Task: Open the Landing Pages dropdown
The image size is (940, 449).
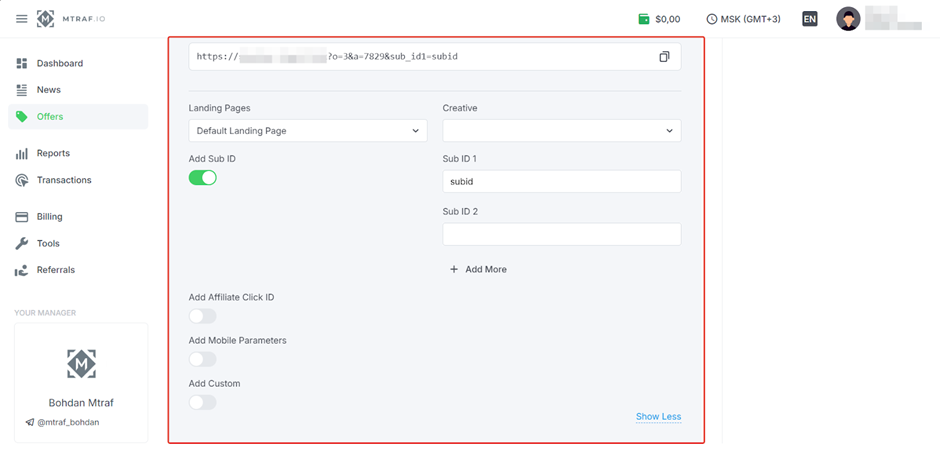Action: pos(307,131)
